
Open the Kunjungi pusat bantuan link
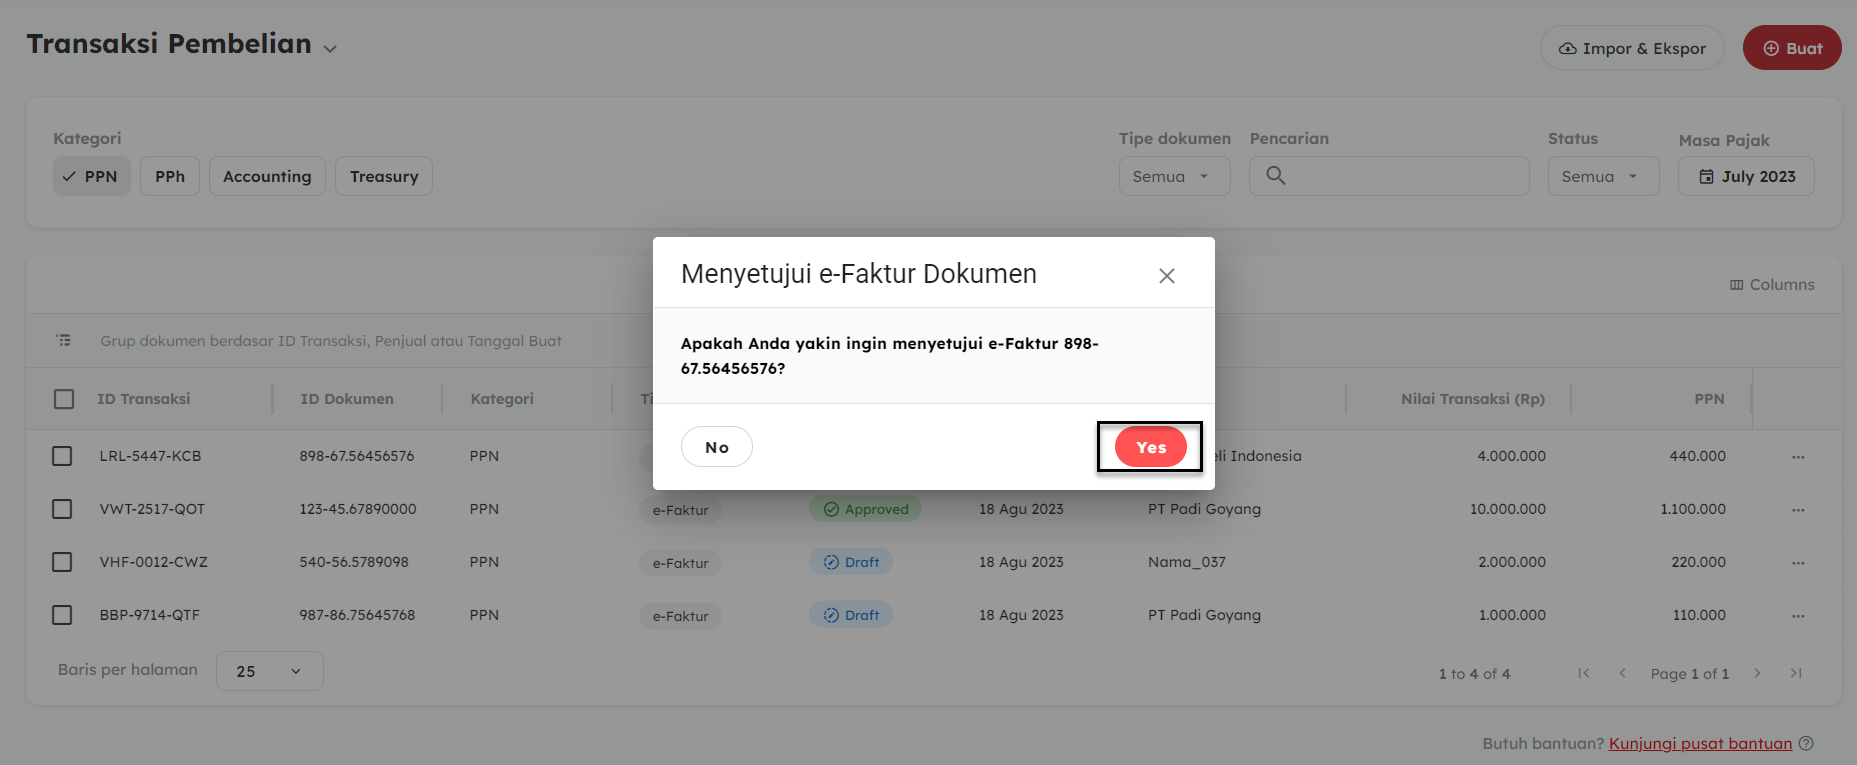click(1699, 744)
